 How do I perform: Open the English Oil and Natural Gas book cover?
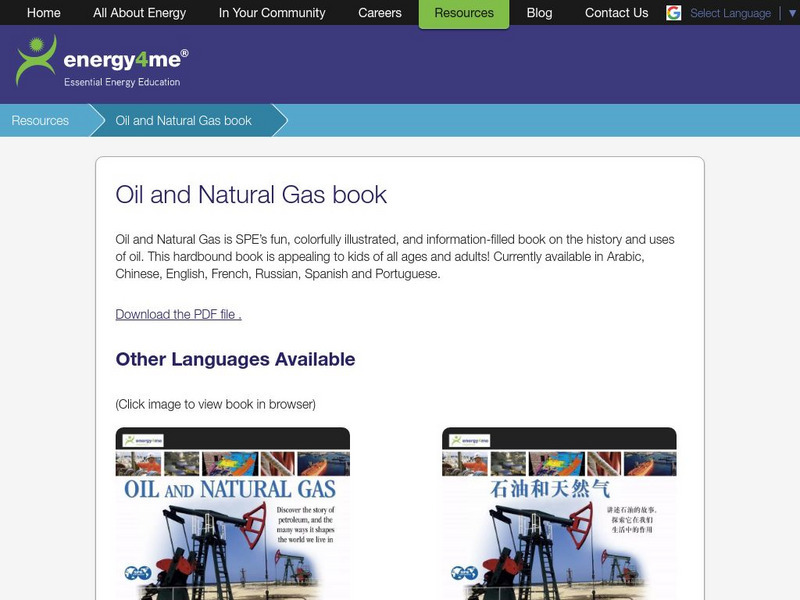click(233, 514)
